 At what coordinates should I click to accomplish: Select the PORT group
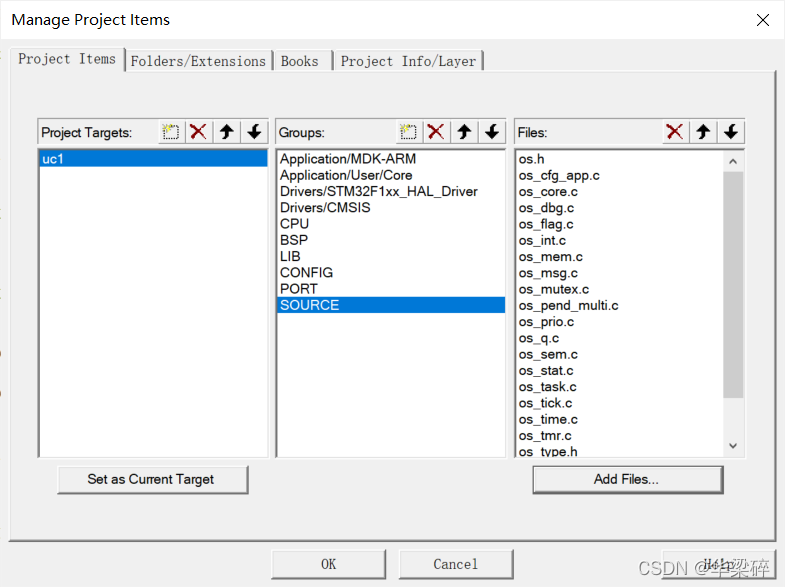390,289
